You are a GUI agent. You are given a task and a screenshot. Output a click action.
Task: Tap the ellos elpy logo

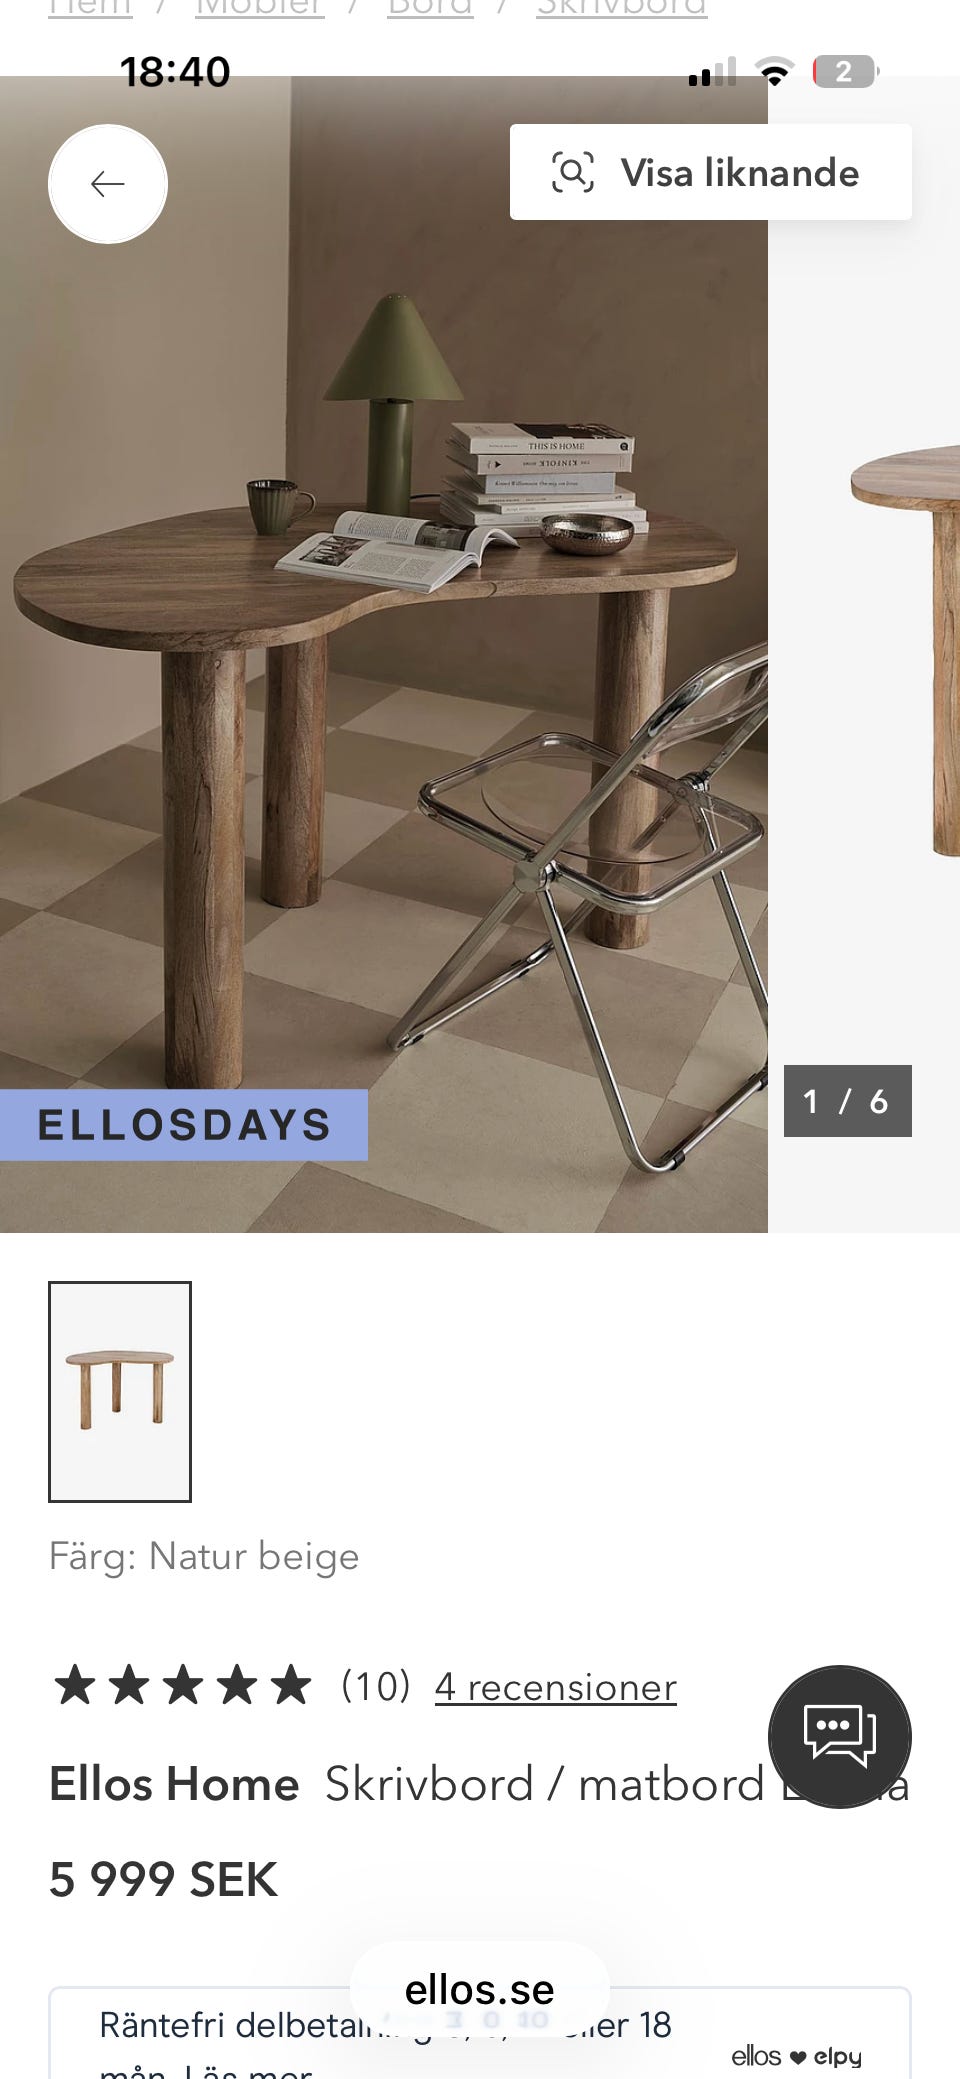click(x=796, y=2056)
